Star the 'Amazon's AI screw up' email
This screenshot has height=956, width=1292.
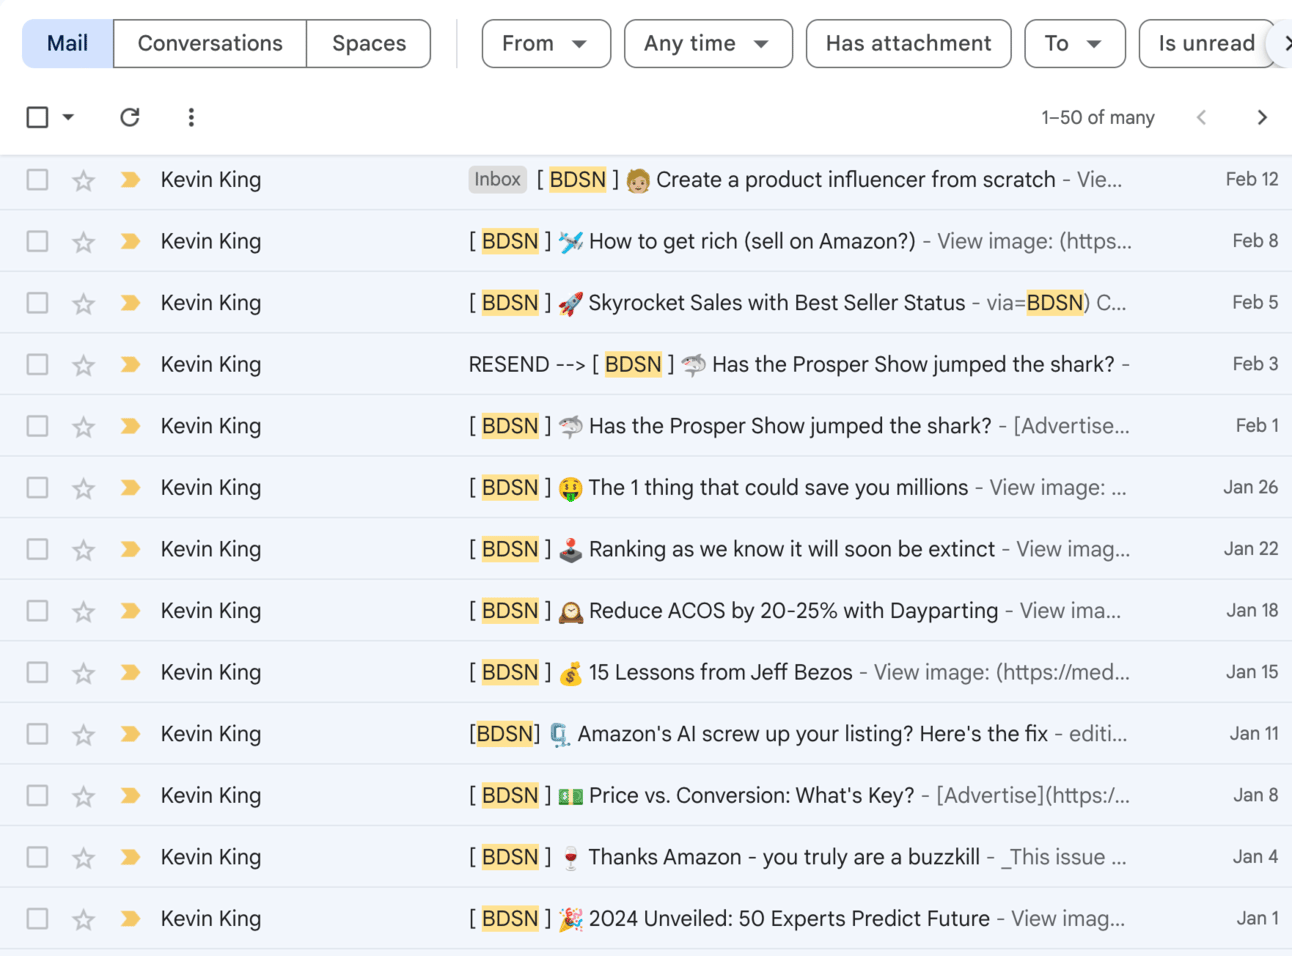click(x=84, y=735)
